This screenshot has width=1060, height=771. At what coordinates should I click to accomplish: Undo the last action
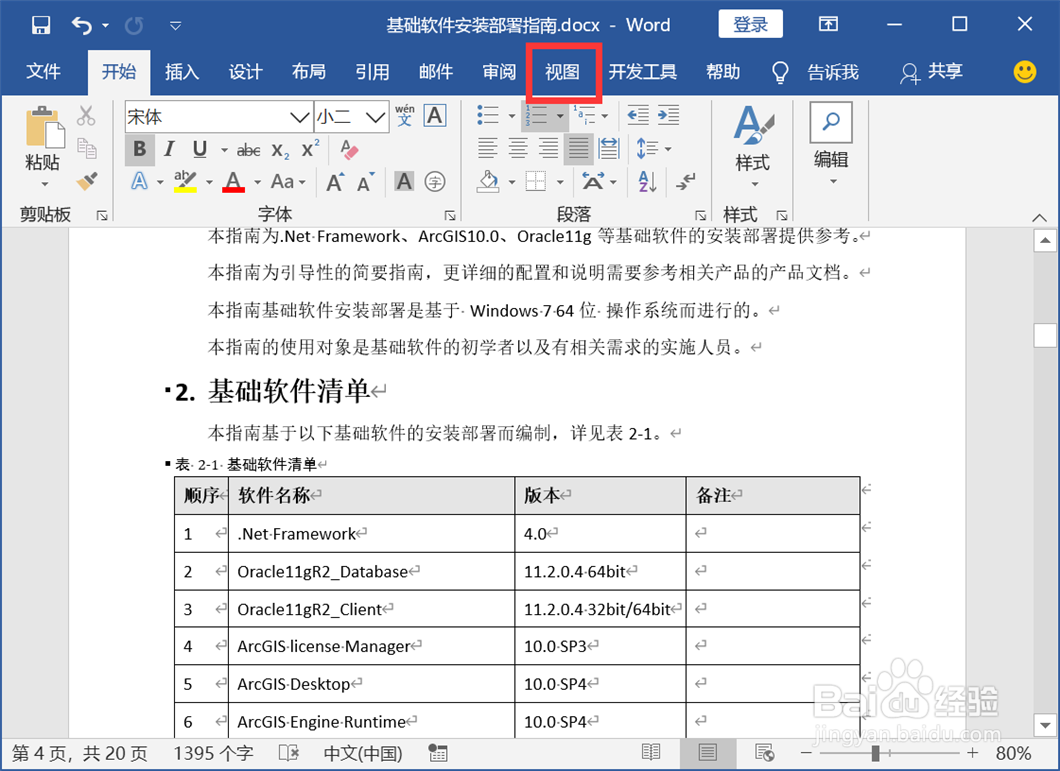tap(82, 26)
